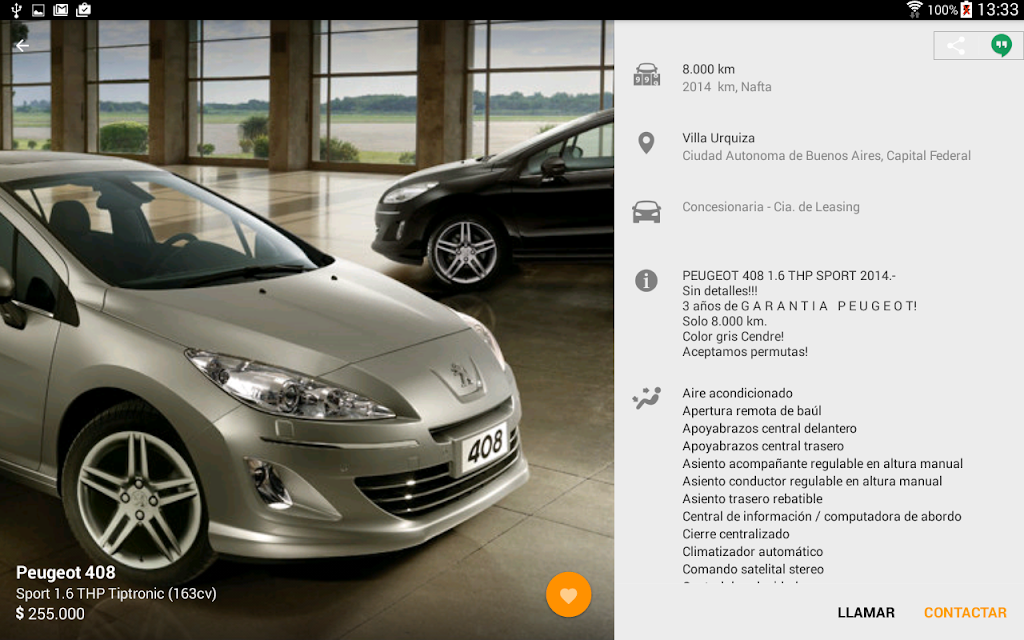Select 'Asiento acompañante regulable' feature
The image size is (1024, 640).
tap(822, 464)
